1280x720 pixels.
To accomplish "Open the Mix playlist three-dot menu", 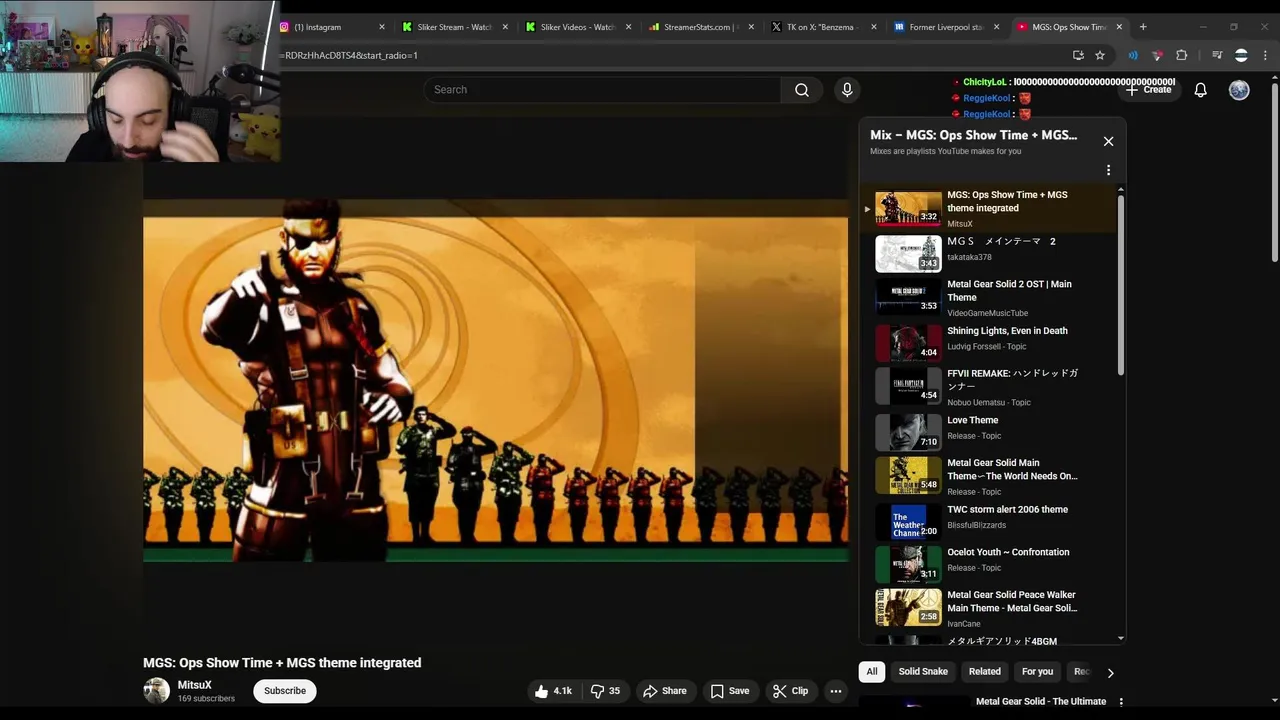I will pos(1108,170).
